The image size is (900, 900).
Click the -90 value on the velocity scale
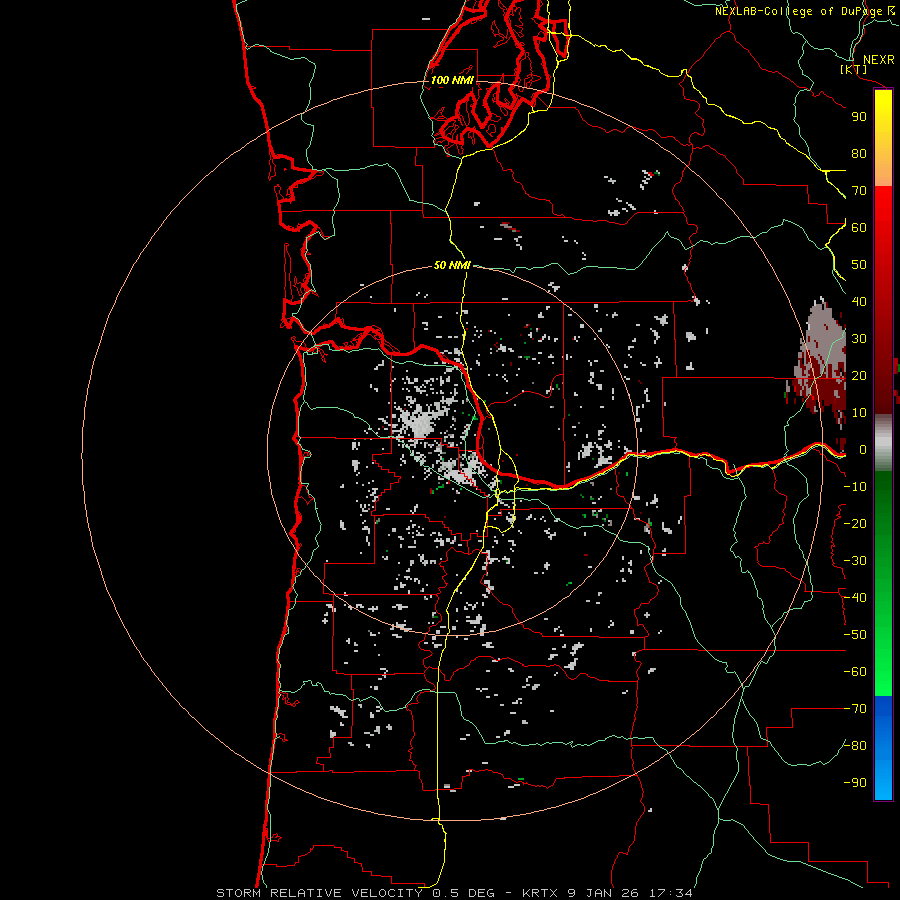pos(855,783)
